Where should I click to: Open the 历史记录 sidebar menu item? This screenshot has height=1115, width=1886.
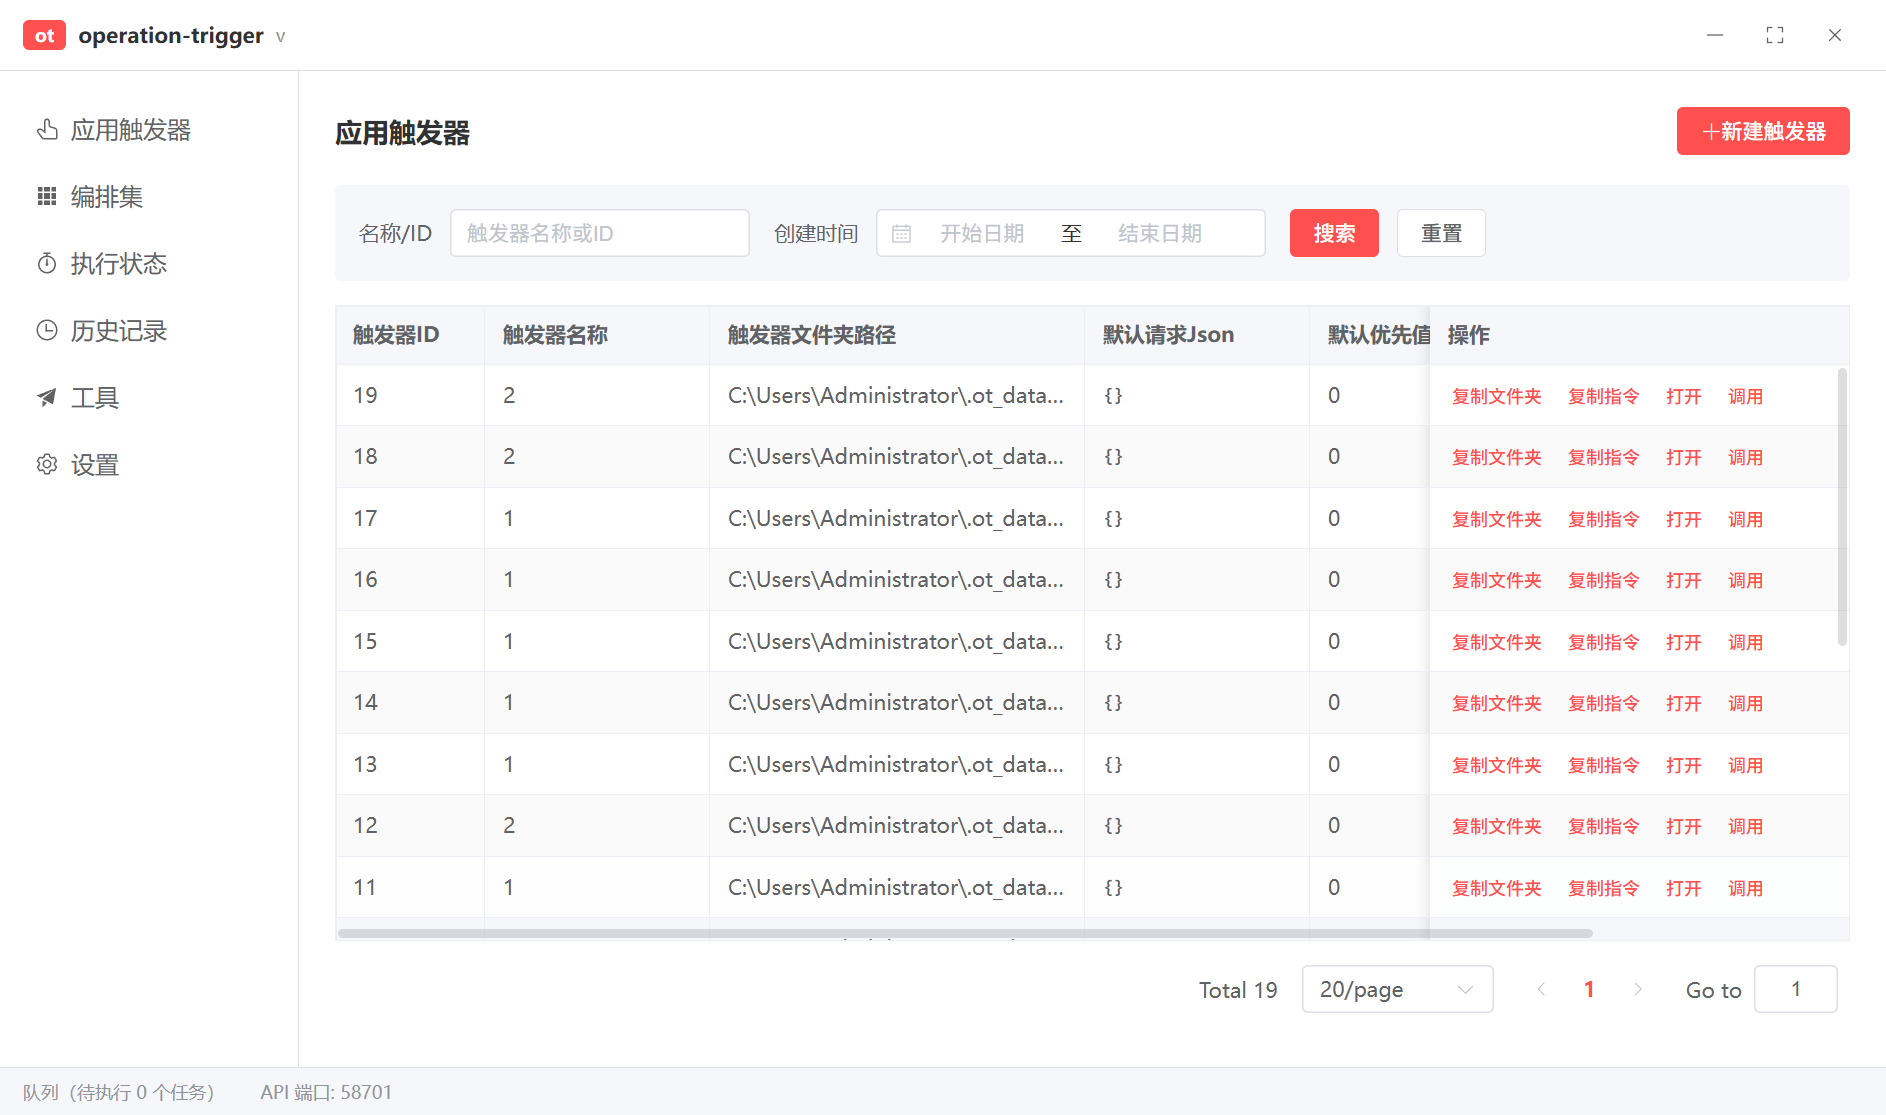[118, 331]
